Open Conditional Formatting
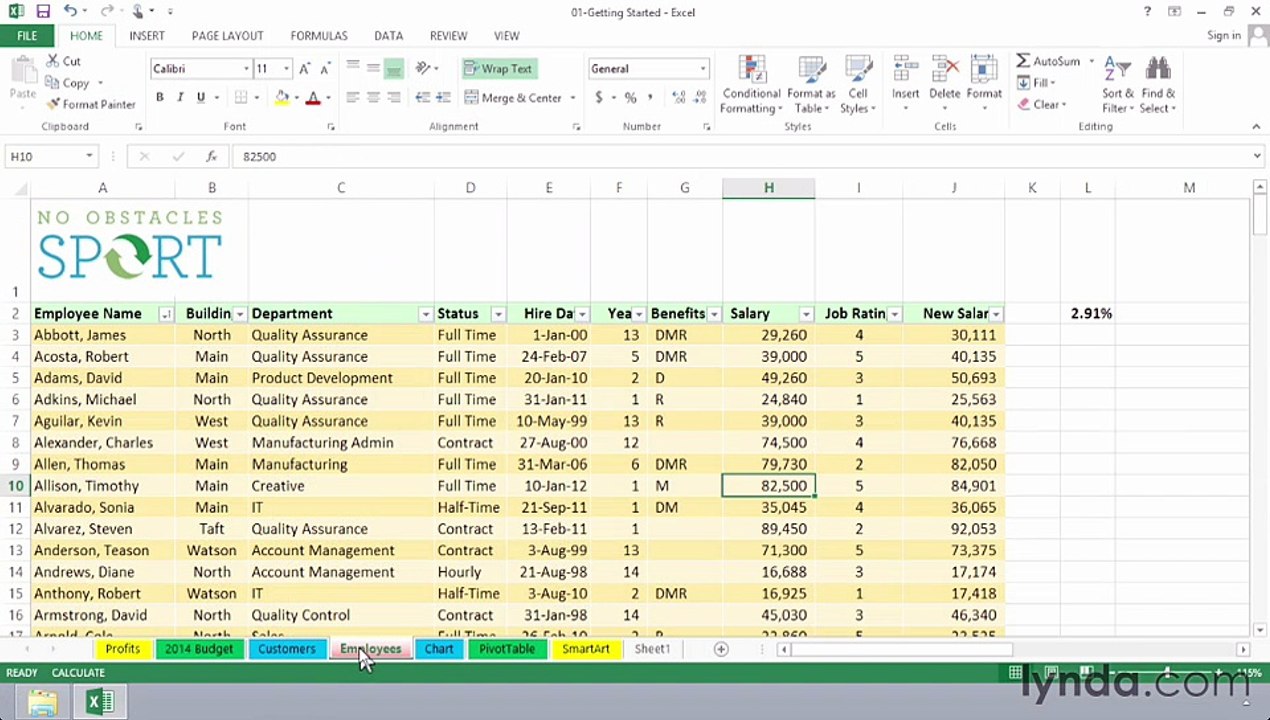The height and width of the screenshot is (720, 1270). point(752,85)
